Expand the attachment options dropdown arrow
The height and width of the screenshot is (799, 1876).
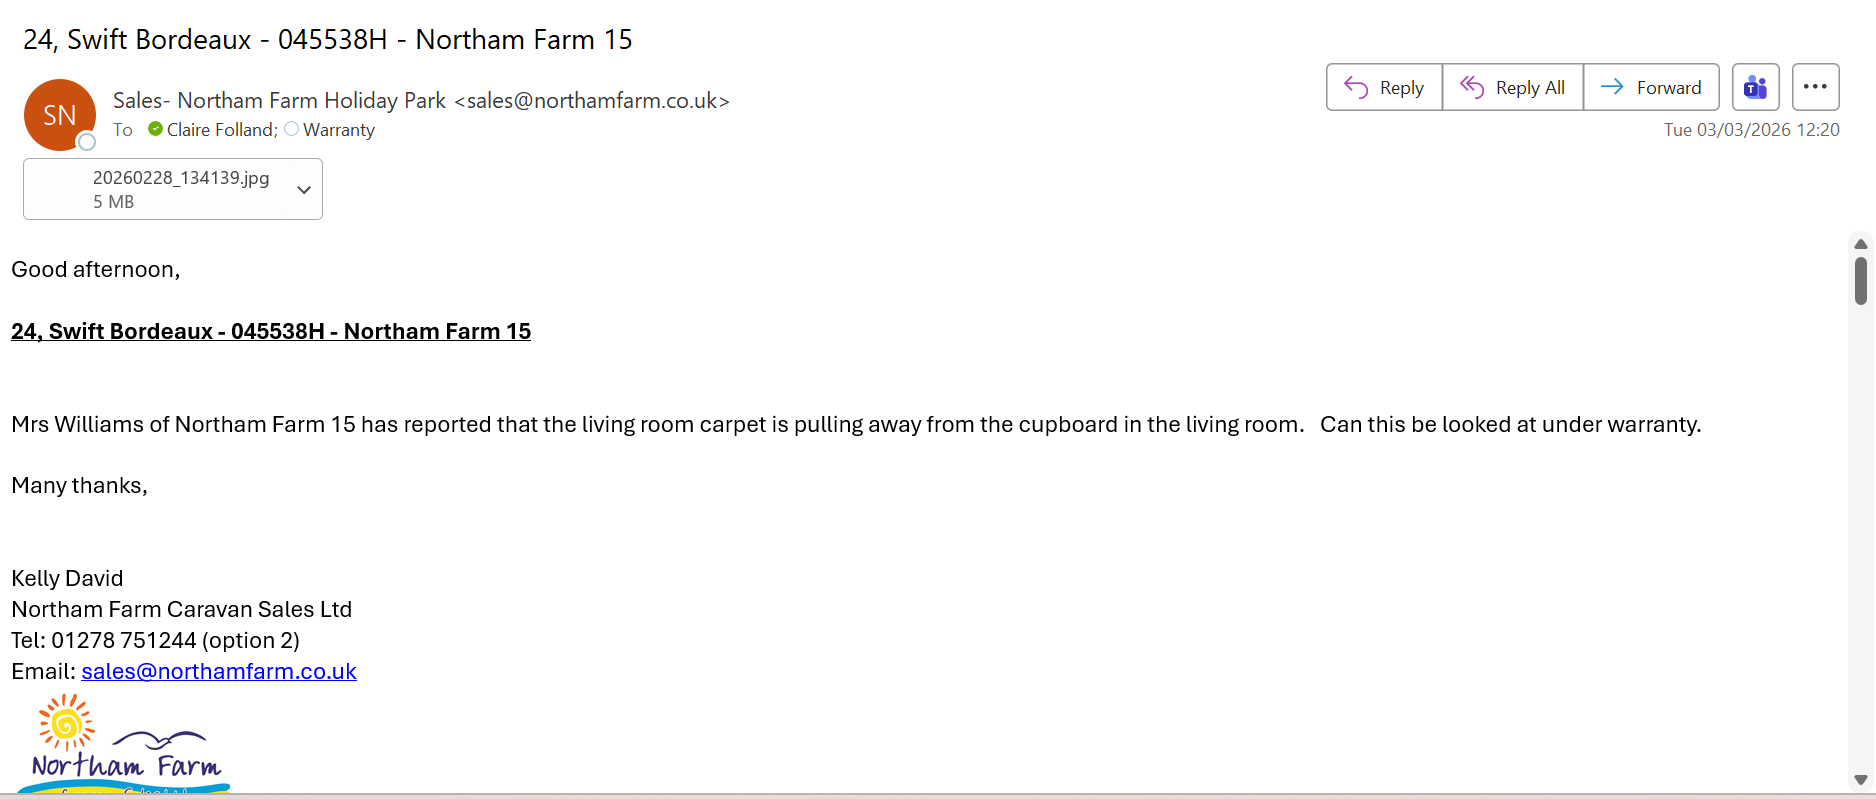point(304,190)
